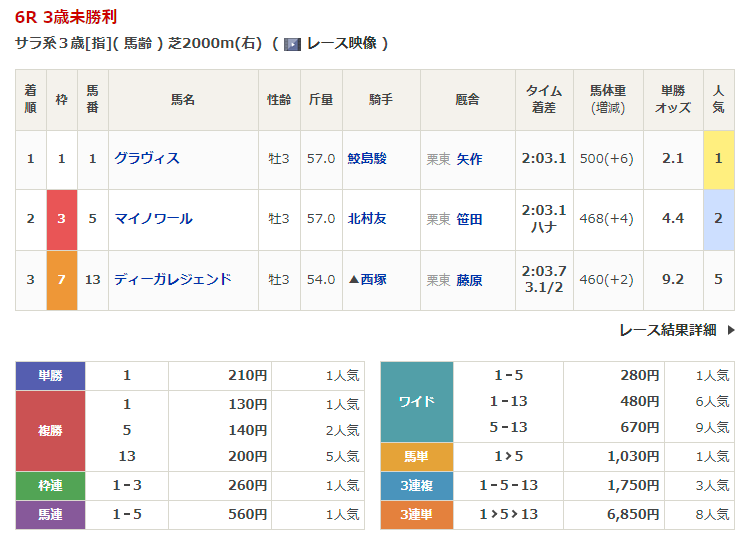The width and height of the screenshot is (755, 538).
Task: Open trainer 藤原 stable page
Action: coord(469,280)
